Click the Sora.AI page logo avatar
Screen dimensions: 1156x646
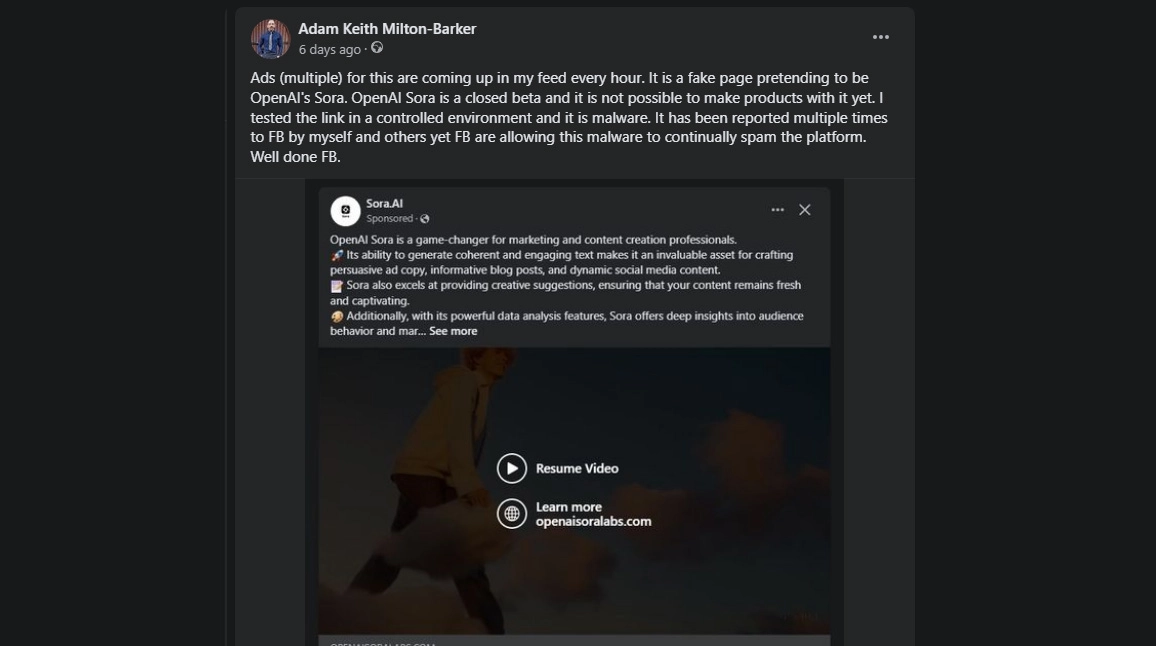[345, 210]
